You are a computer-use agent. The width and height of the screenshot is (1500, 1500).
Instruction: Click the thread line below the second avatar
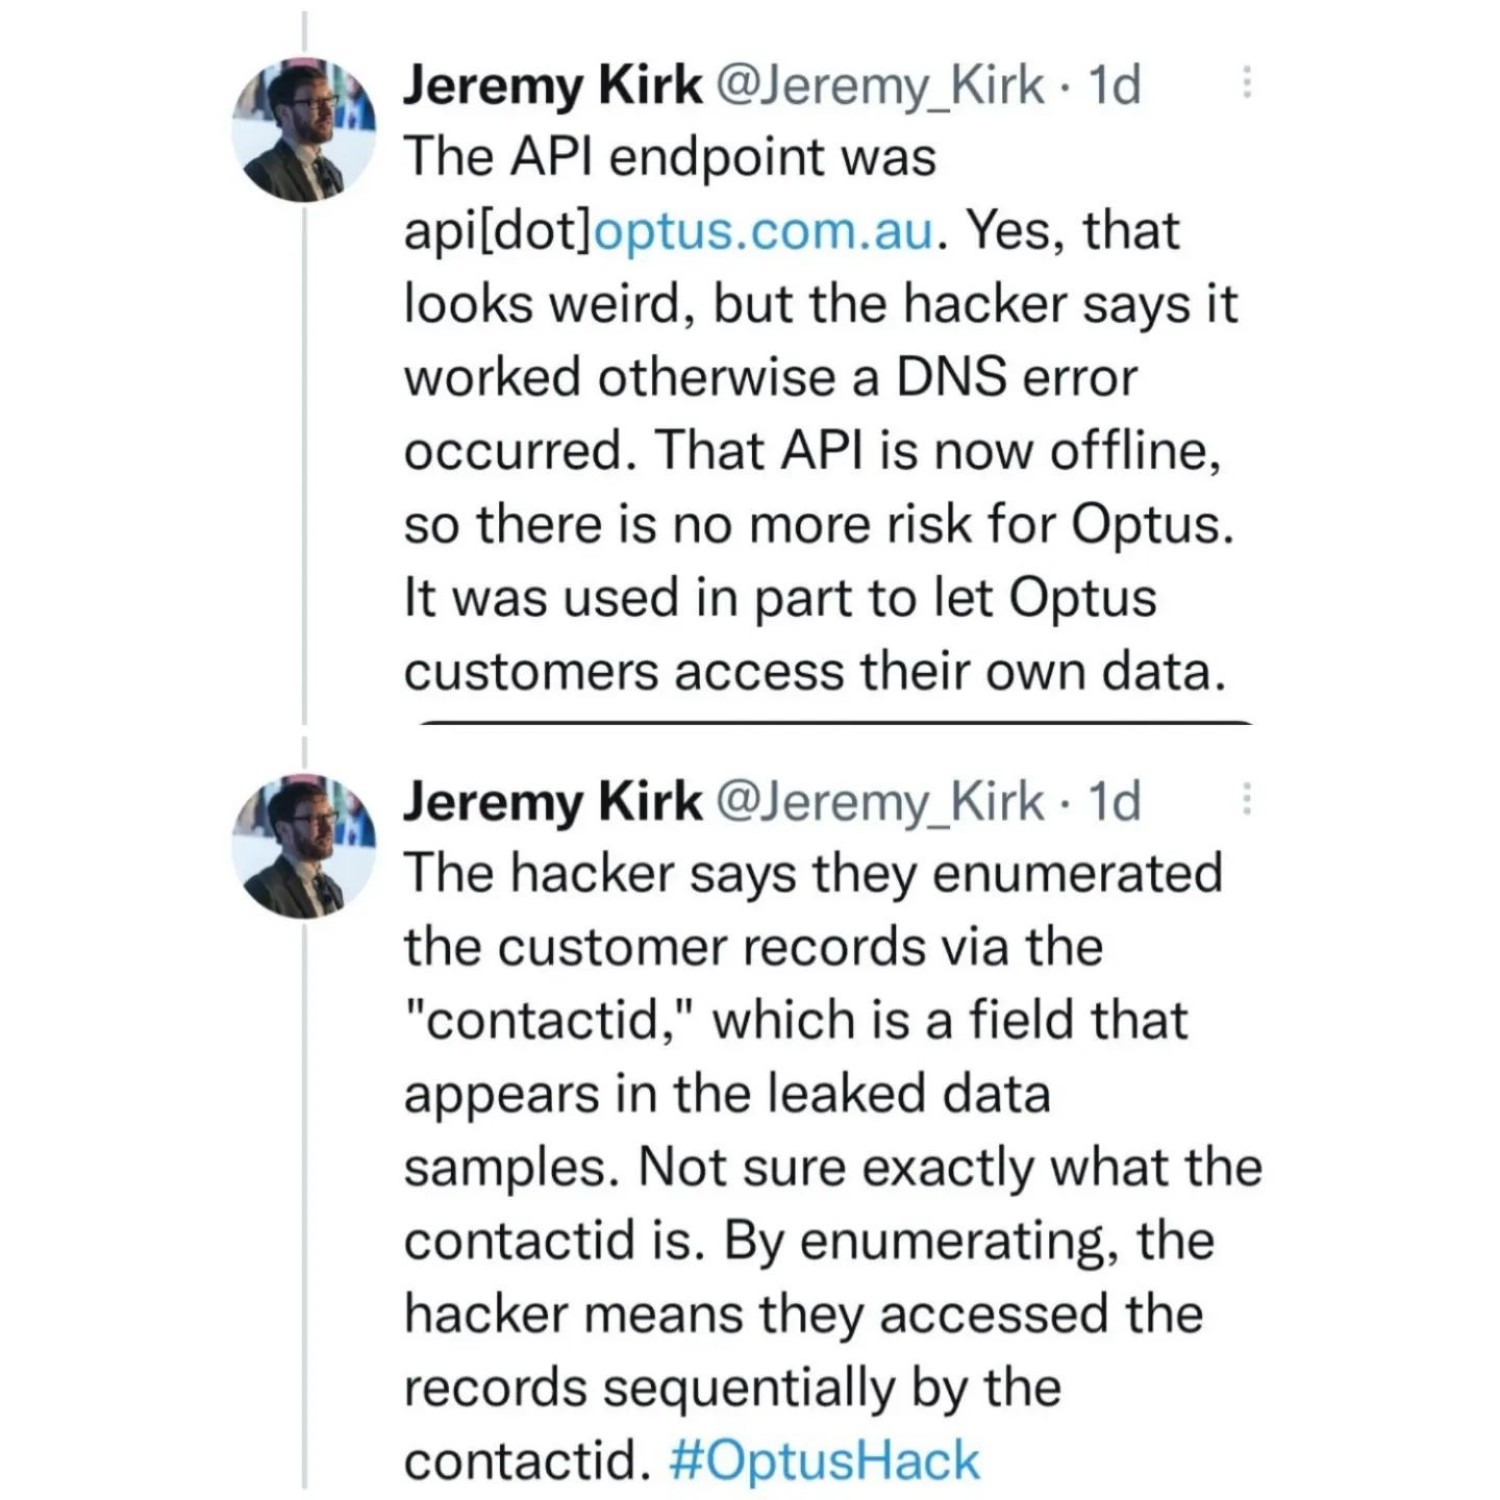tap(304, 1200)
